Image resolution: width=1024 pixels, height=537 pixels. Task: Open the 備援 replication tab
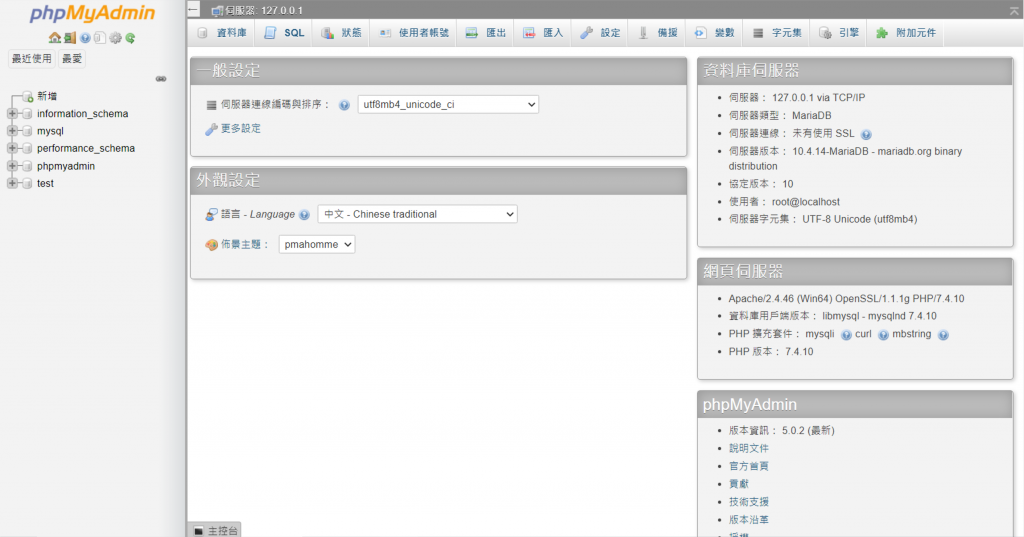(x=658, y=33)
